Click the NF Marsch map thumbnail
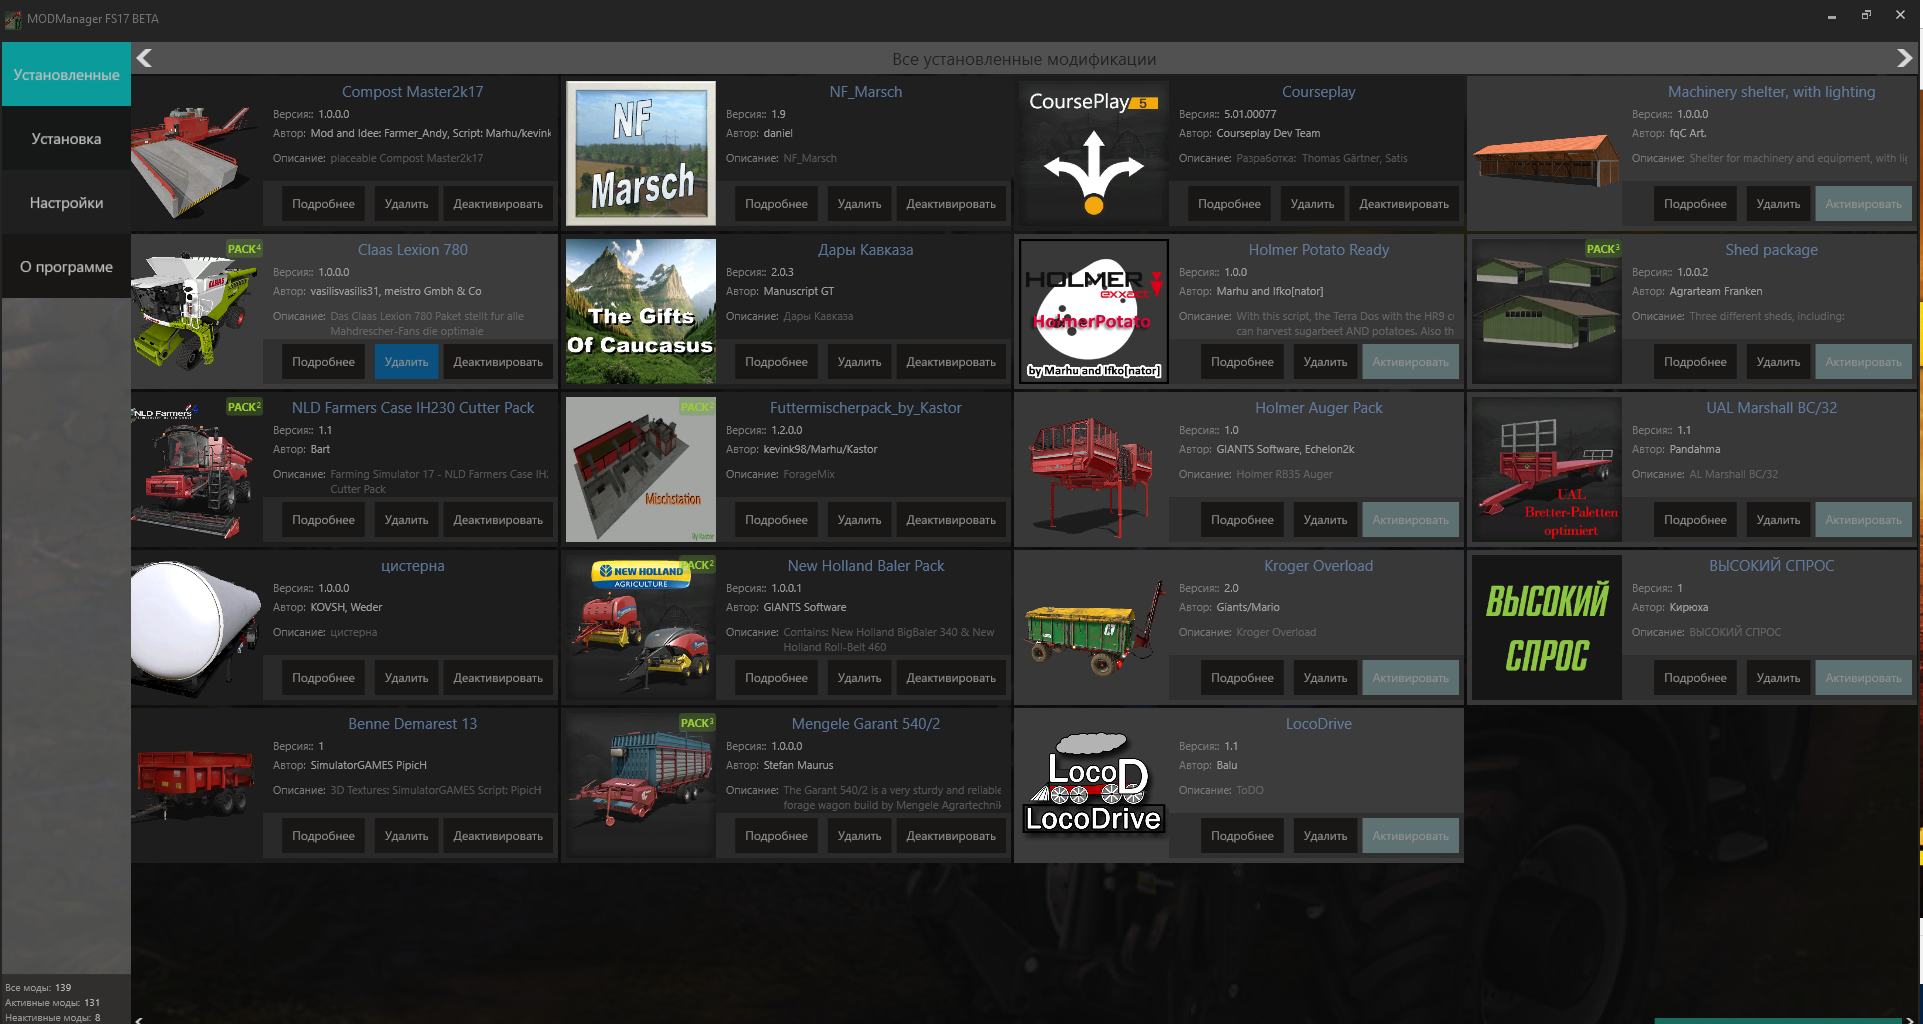 641,153
